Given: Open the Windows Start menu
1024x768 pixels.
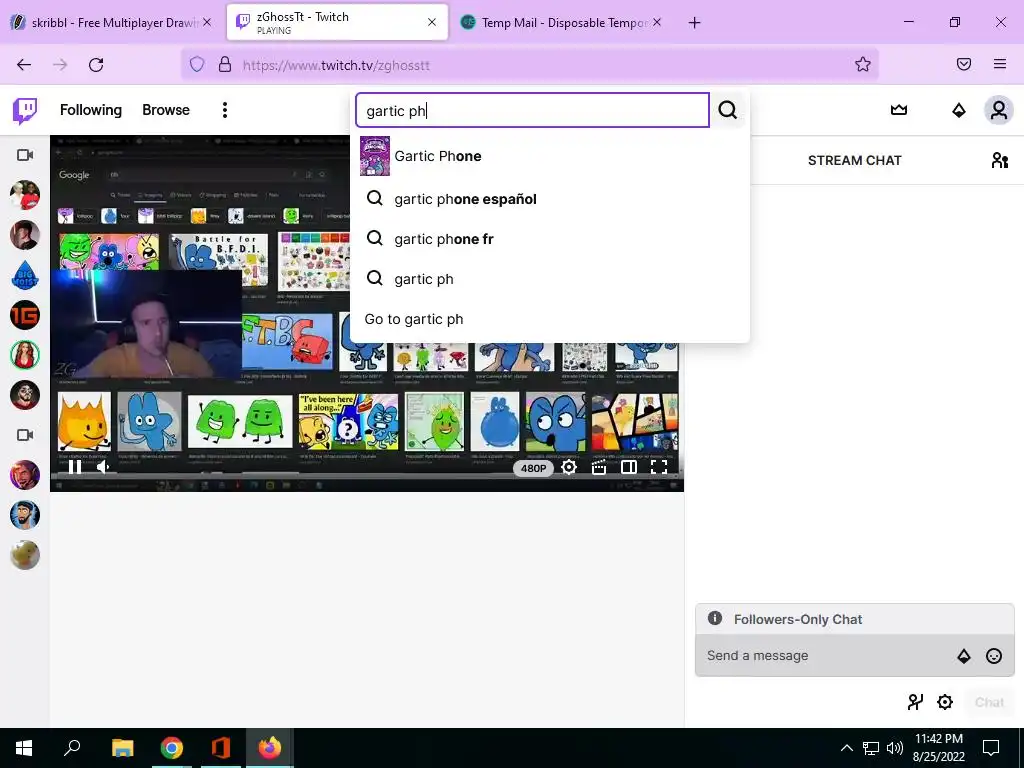Looking at the screenshot, I should click(x=24, y=748).
